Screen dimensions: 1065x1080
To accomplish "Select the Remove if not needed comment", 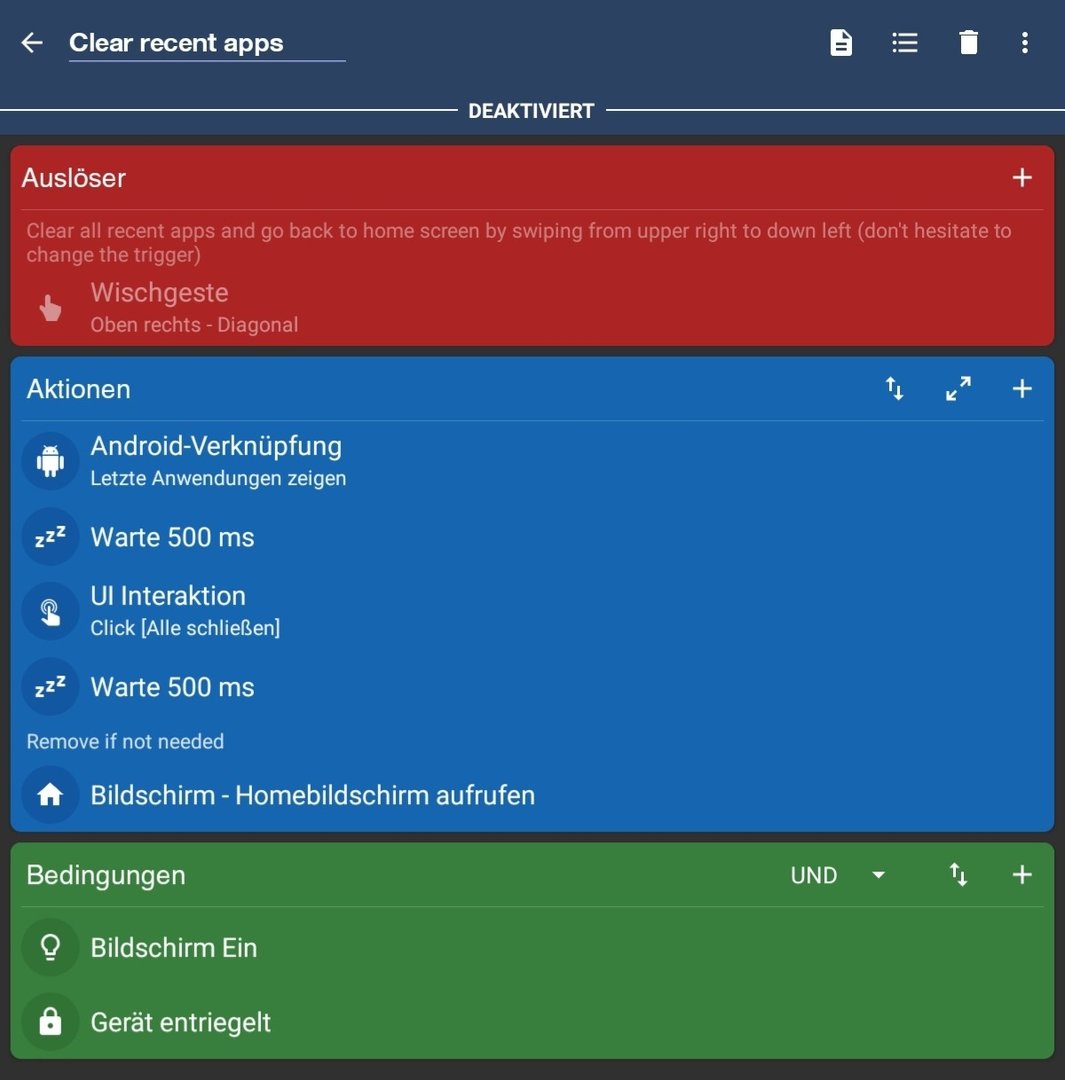I will coord(125,741).
